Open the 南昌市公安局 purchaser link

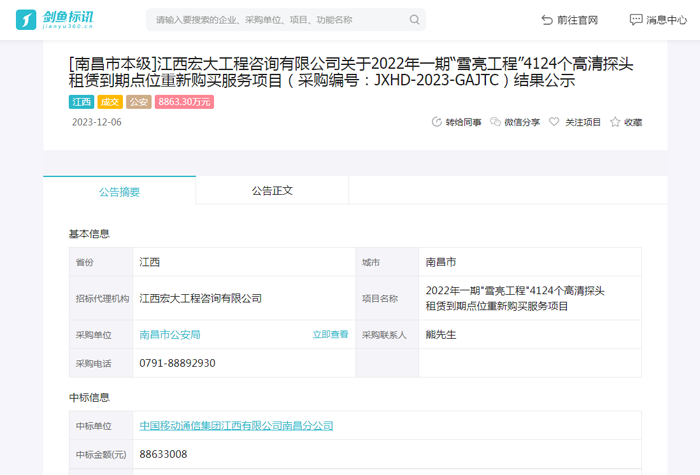pos(170,334)
